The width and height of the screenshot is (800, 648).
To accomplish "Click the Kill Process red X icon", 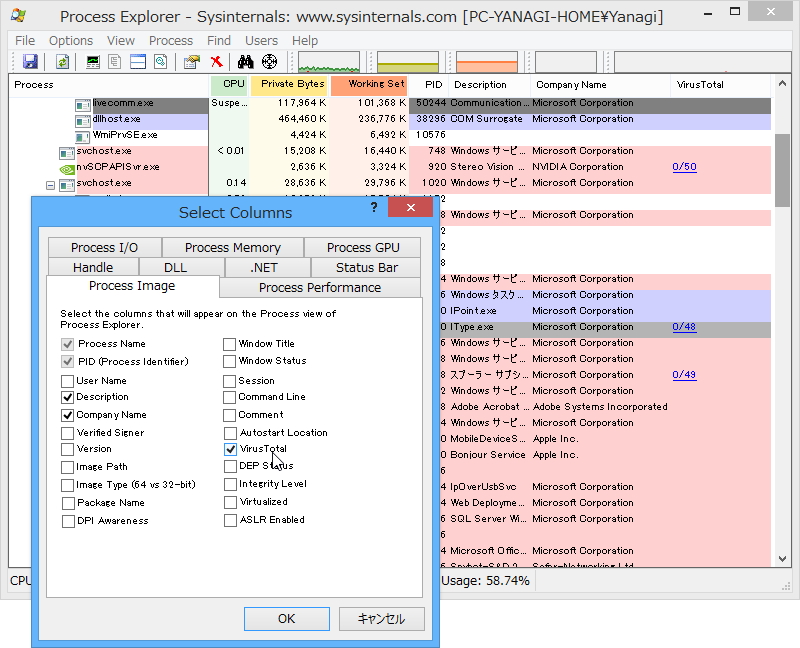I will [216, 62].
